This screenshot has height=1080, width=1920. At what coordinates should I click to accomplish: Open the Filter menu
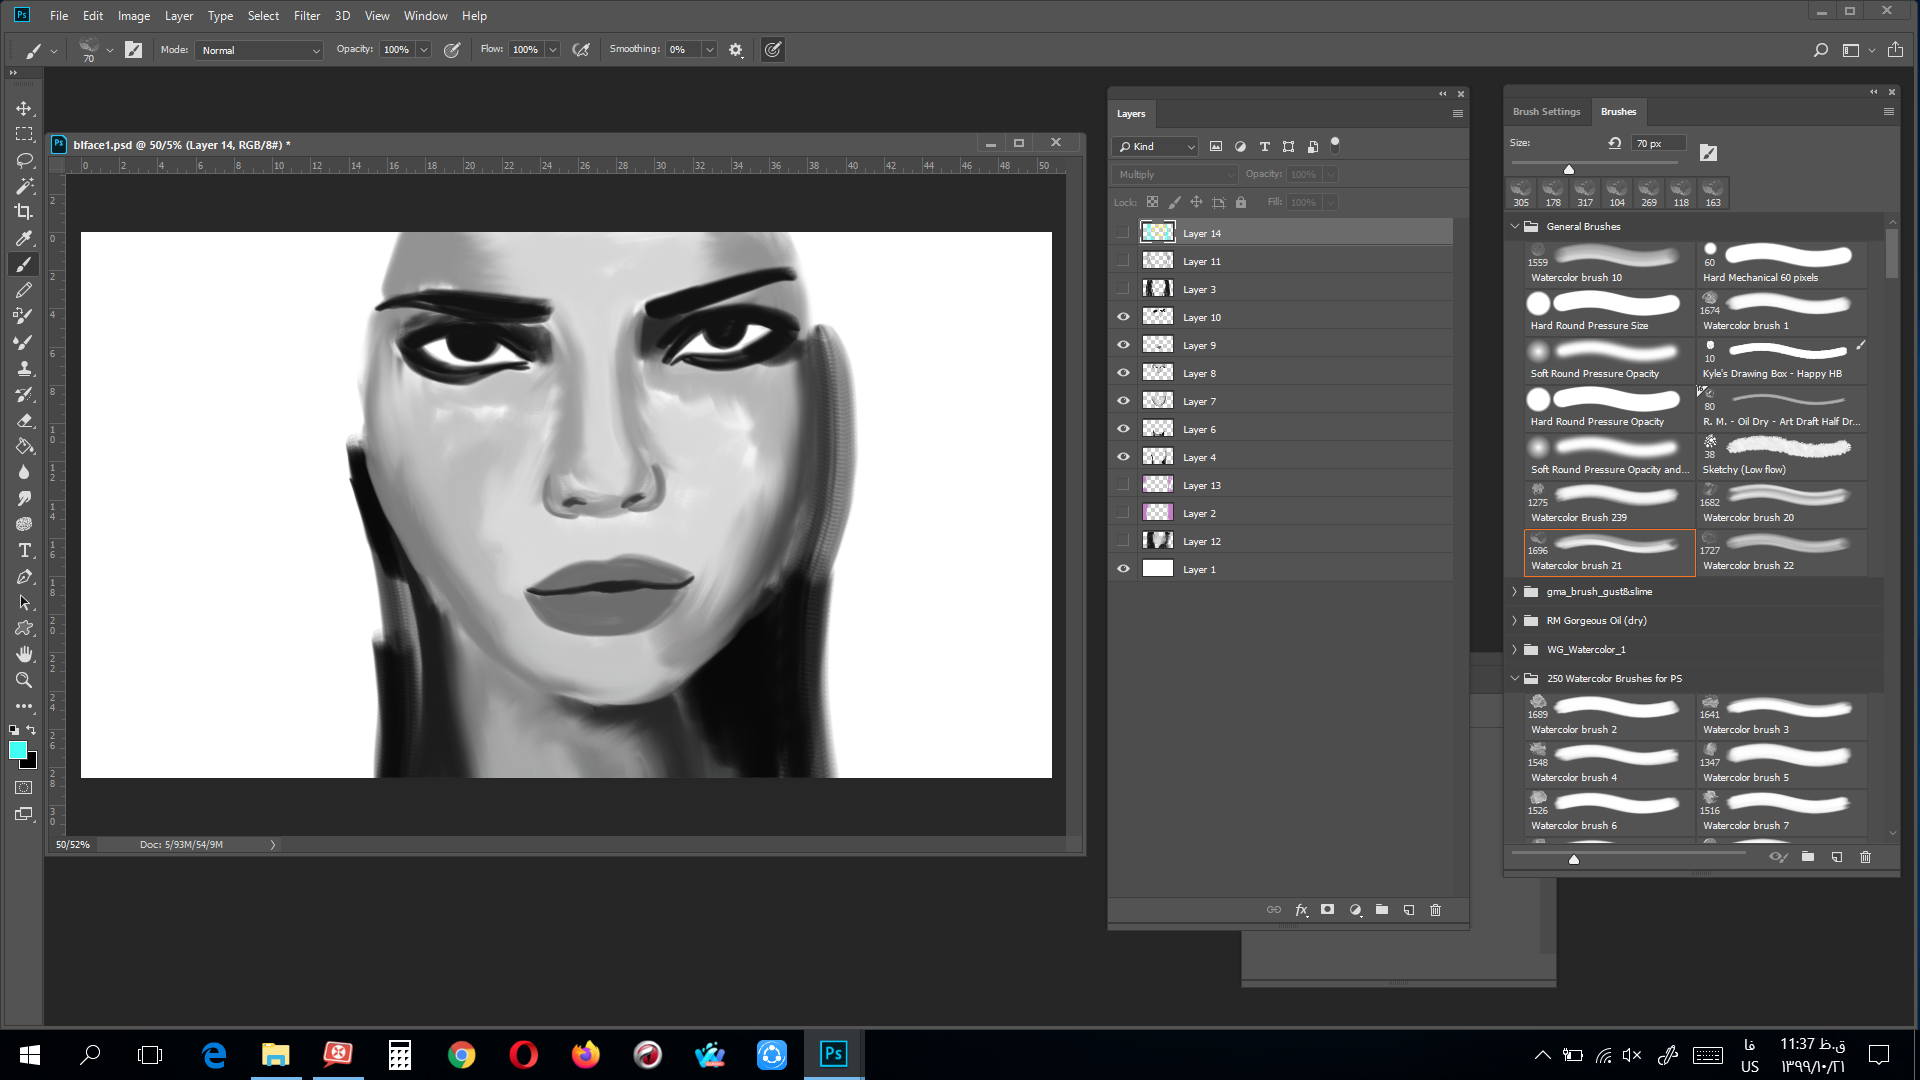click(307, 15)
